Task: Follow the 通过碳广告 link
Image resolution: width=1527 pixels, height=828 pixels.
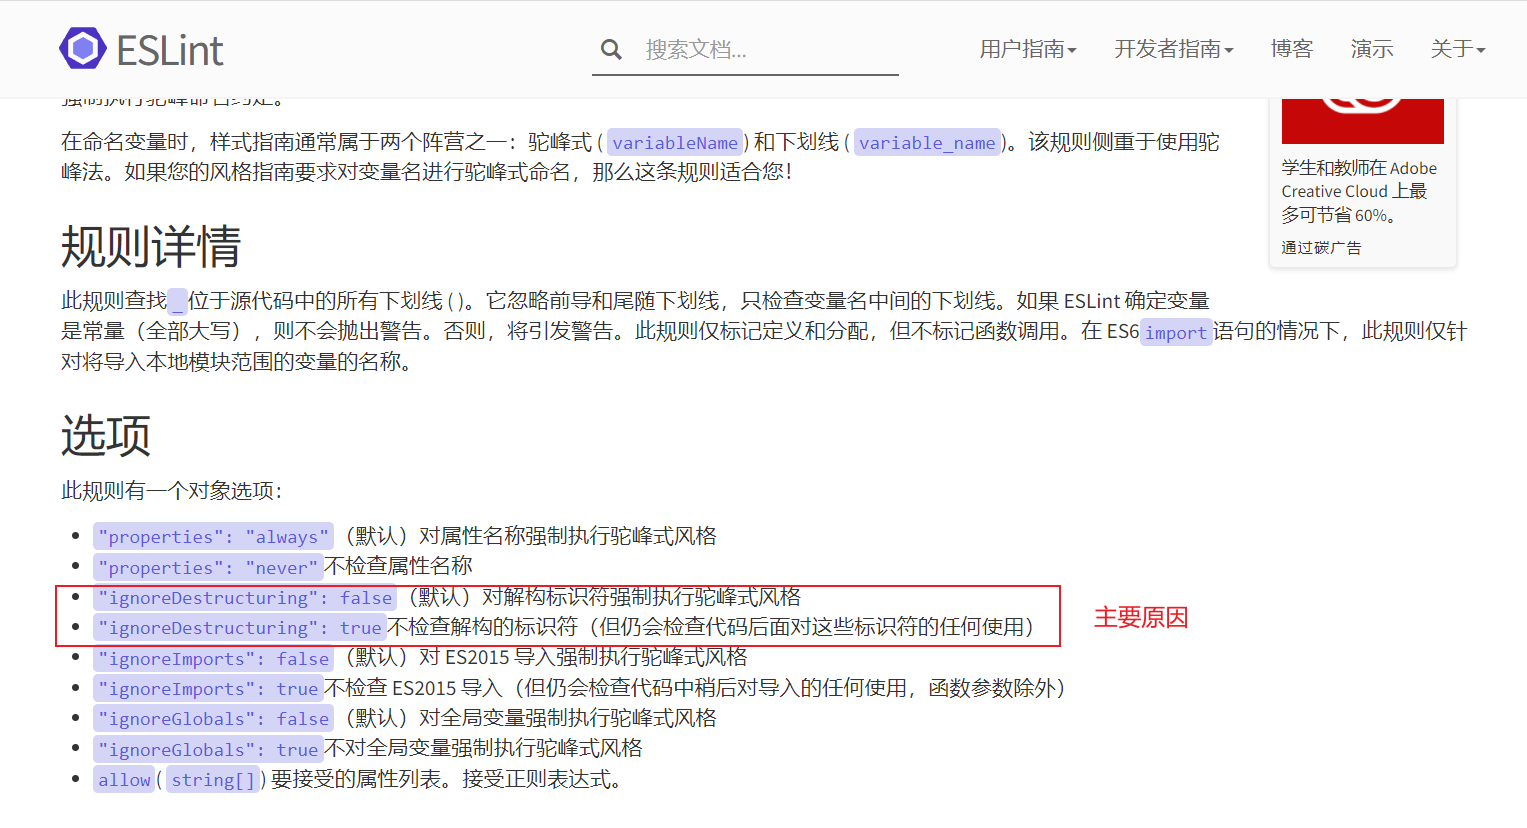Action: (x=1321, y=248)
